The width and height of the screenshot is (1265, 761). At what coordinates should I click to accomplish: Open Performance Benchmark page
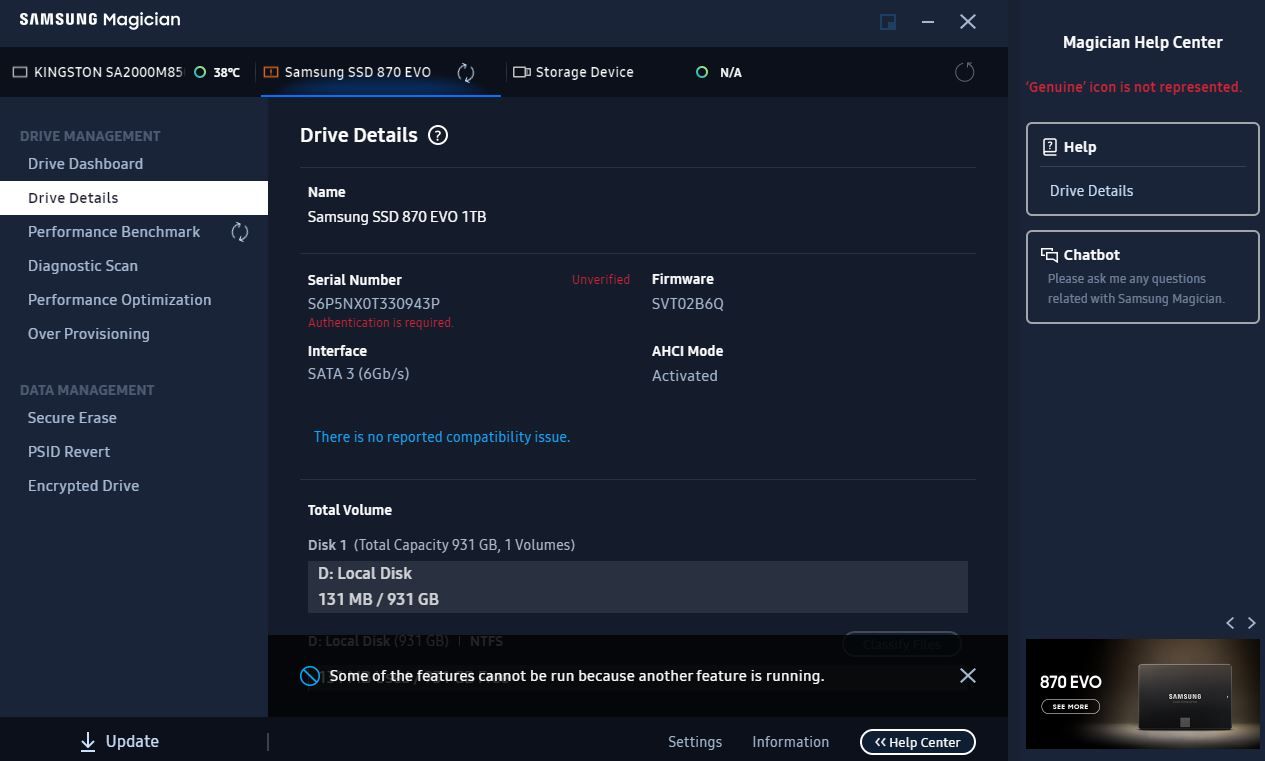pos(114,232)
